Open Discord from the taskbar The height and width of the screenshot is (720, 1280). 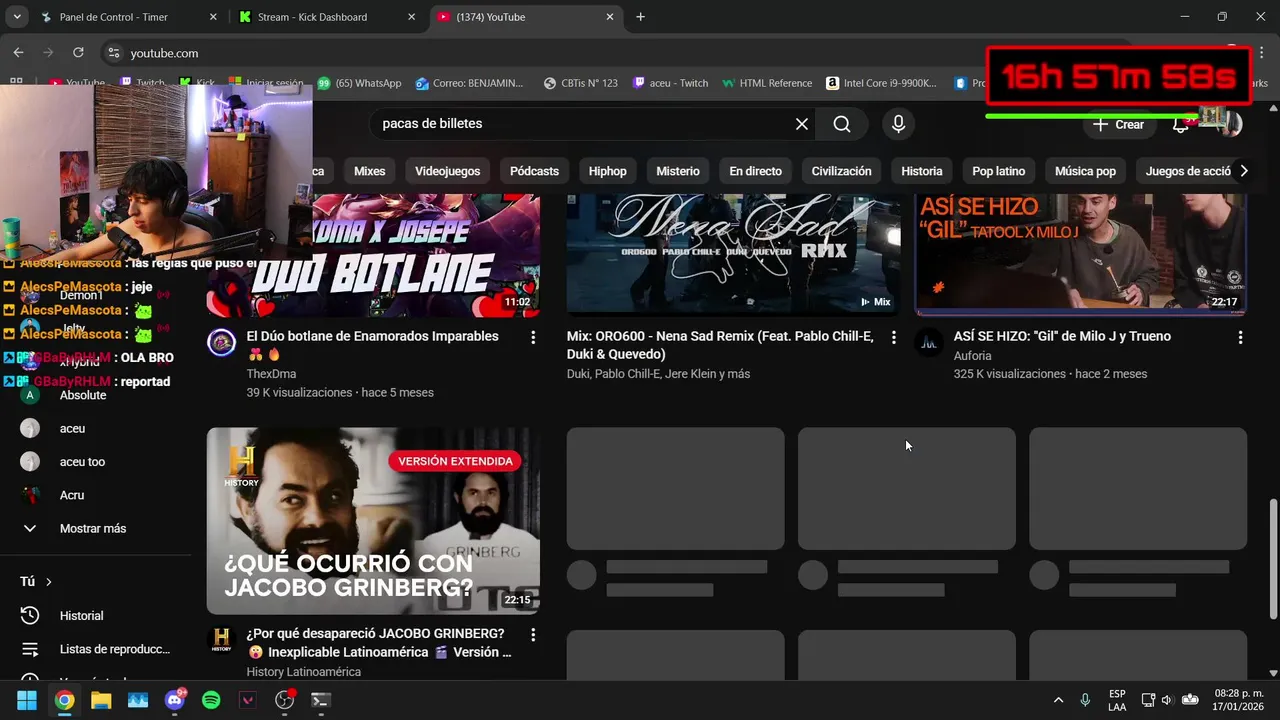tap(175, 700)
